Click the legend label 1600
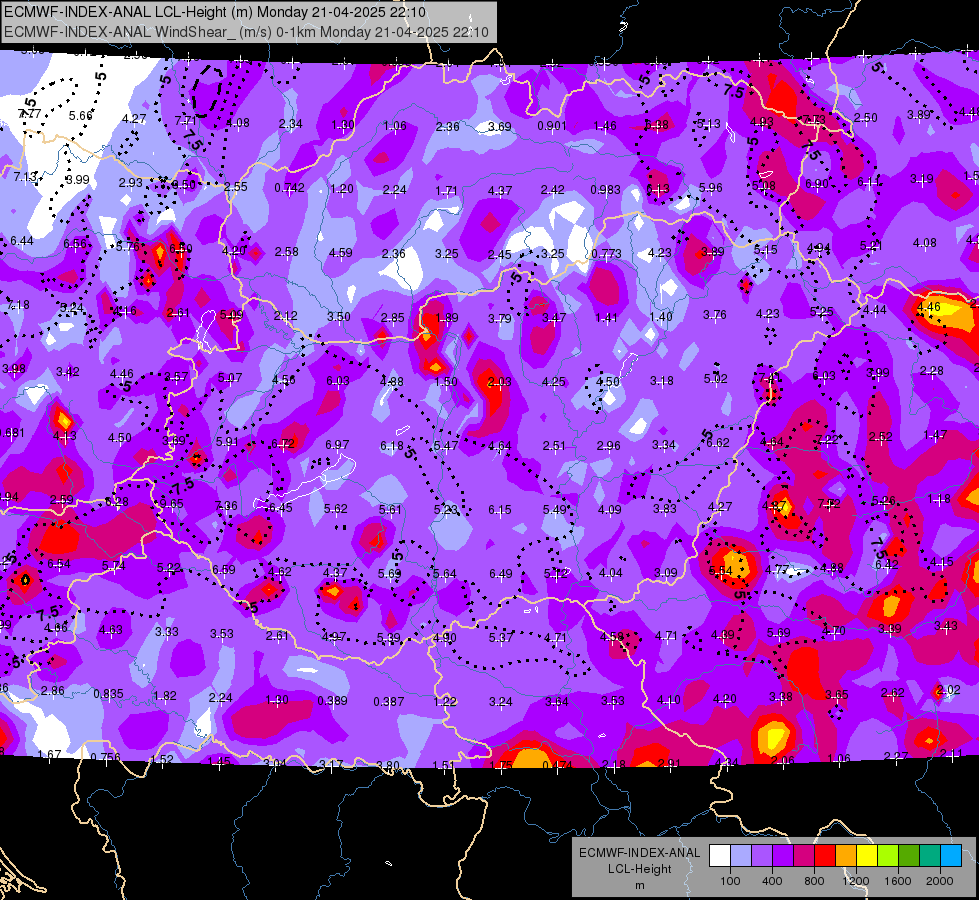979x900 pixels. point(898,881)
